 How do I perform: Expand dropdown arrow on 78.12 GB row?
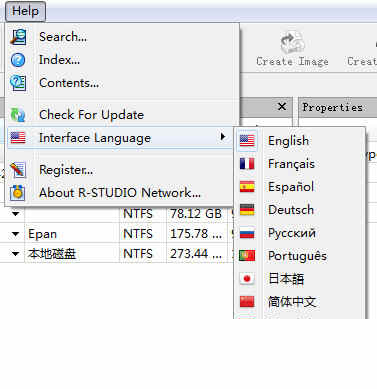[15, 214]
